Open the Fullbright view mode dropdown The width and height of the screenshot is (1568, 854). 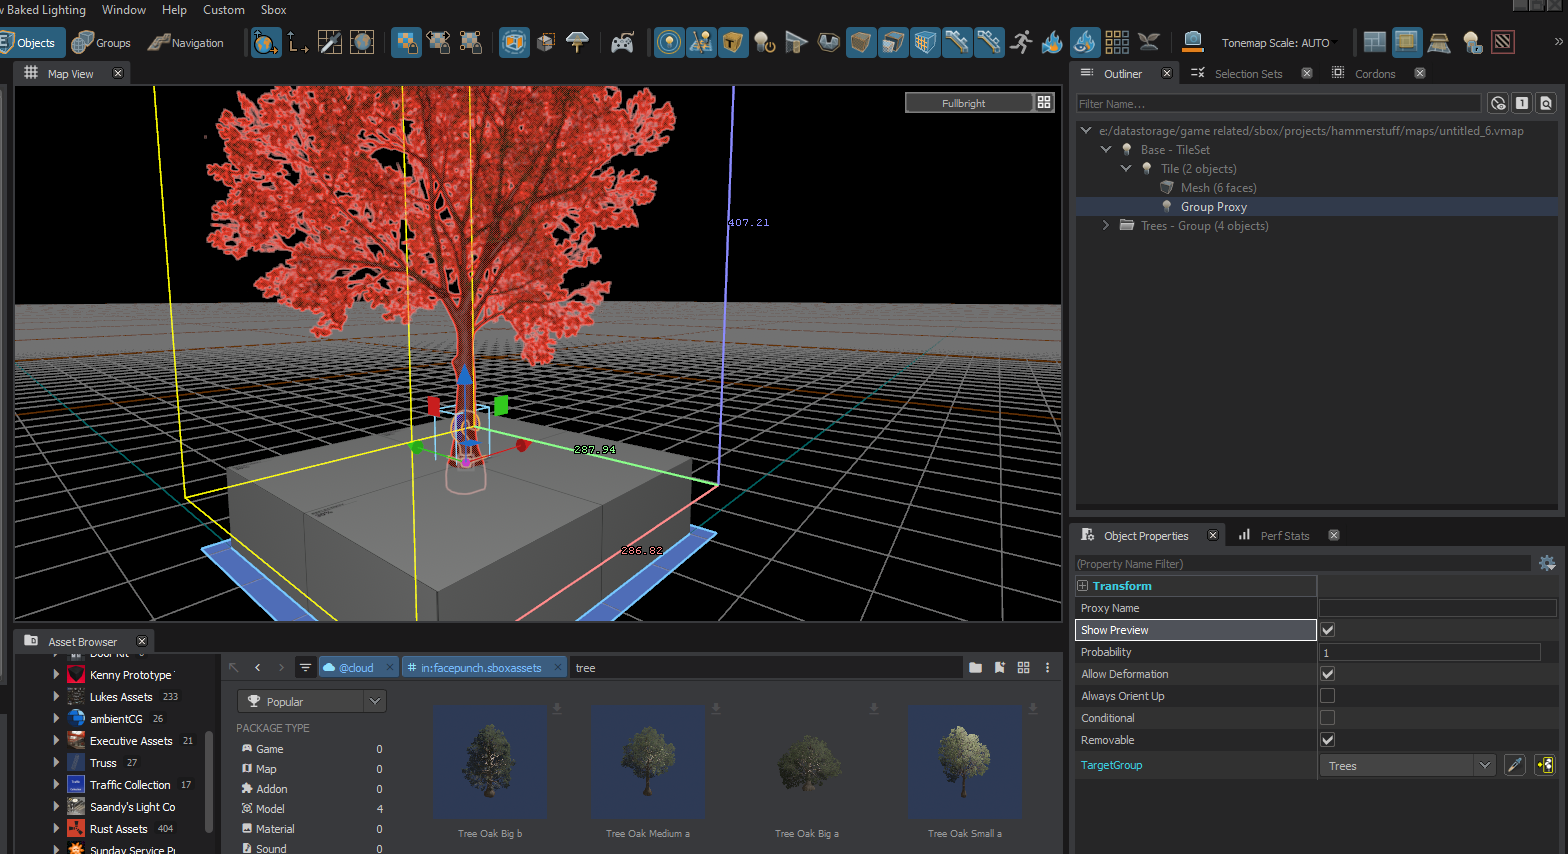(x=968, y=103)
